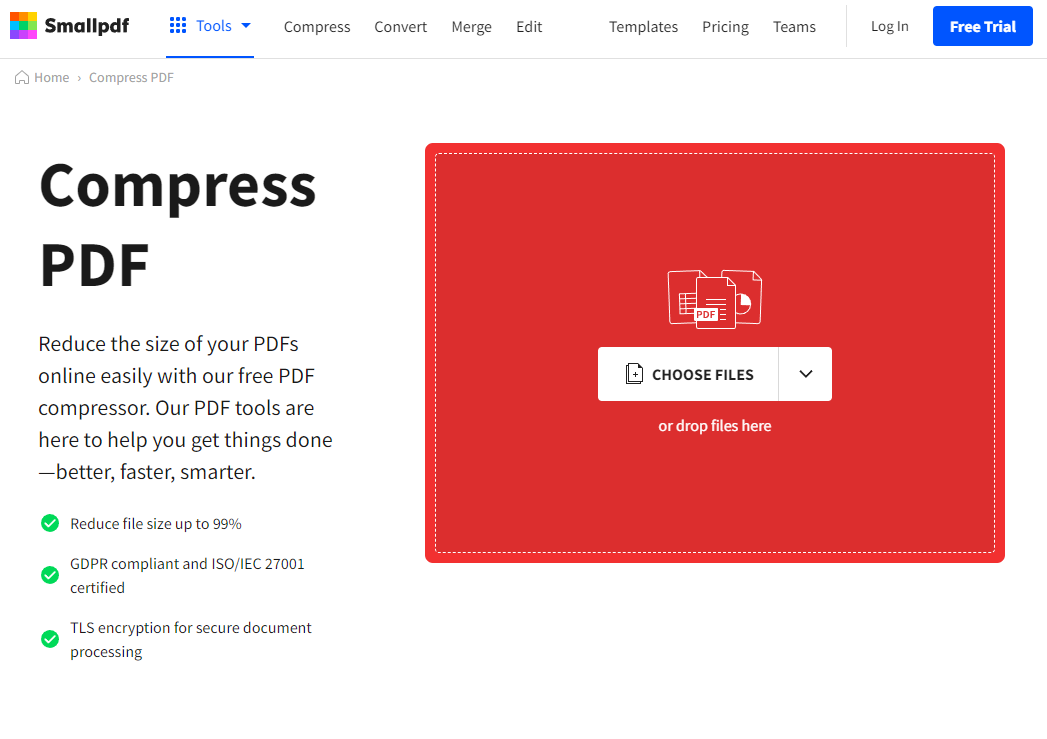The width and height of the screenshot is (1047, 739).
Task: Open the Edit menu item
Action: pyautogui.click(x=529, y=27)
